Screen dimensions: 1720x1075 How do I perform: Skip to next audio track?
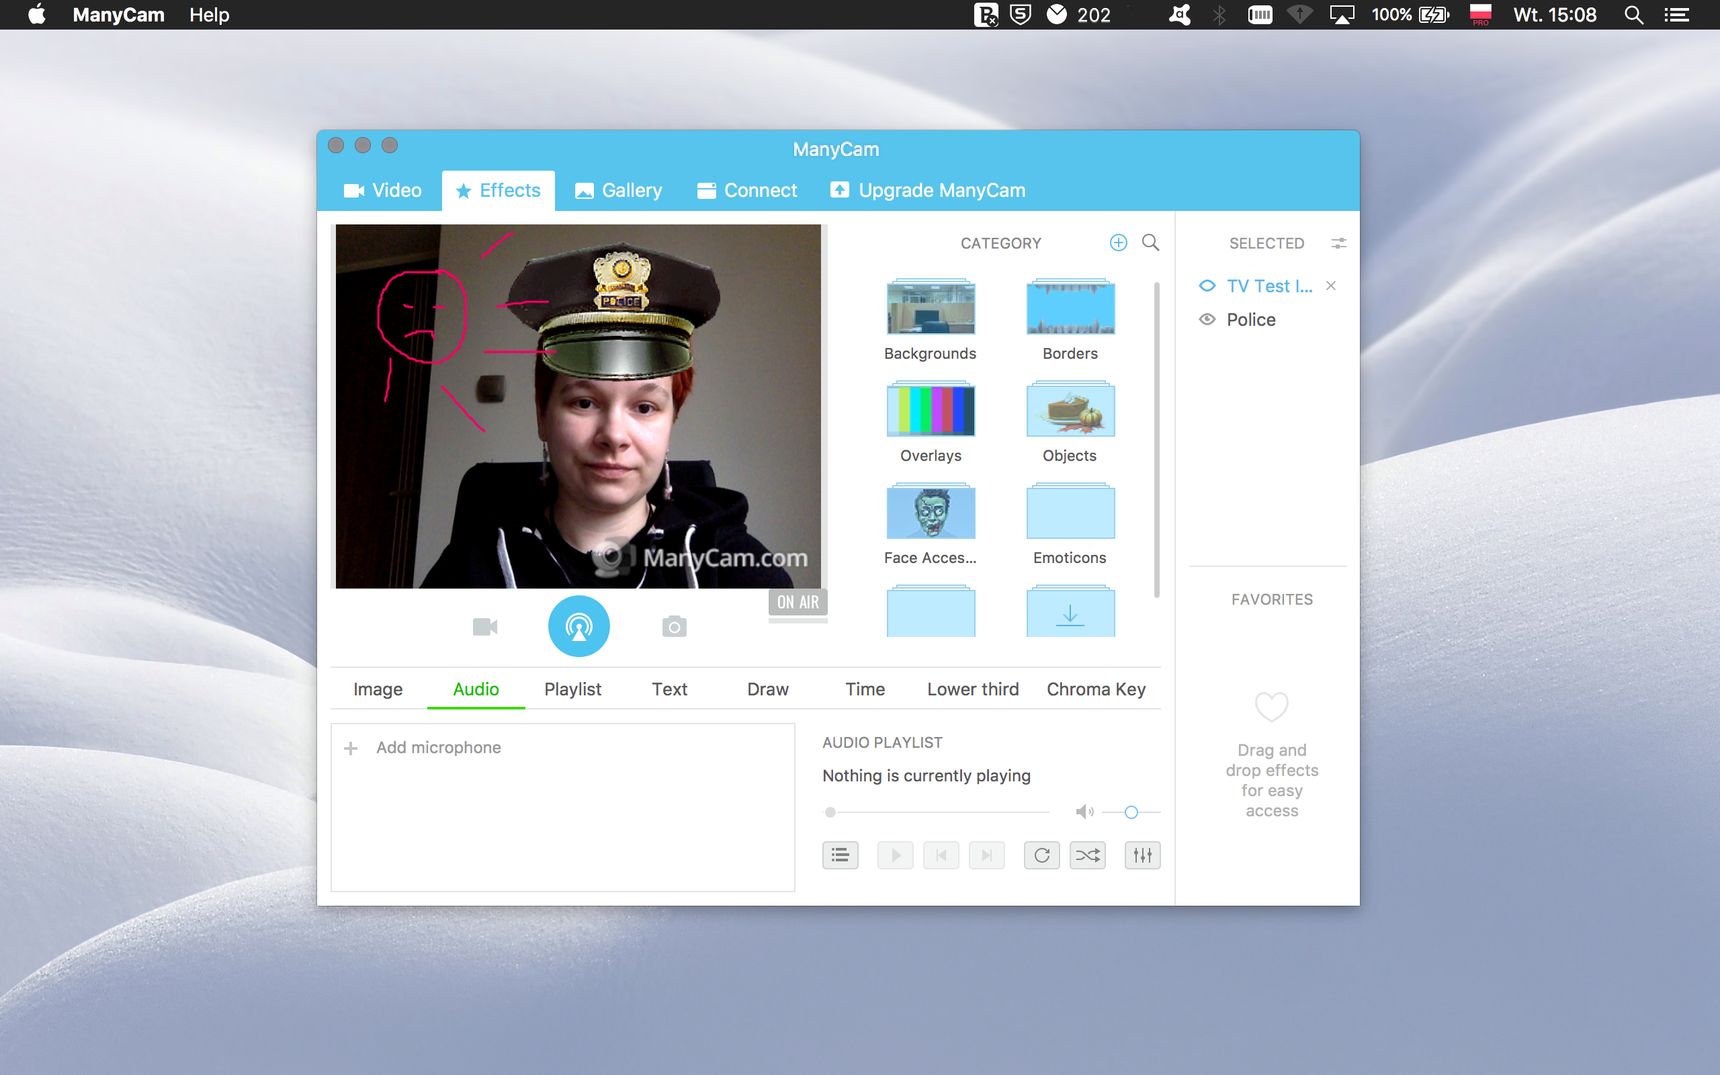point(987,855)
